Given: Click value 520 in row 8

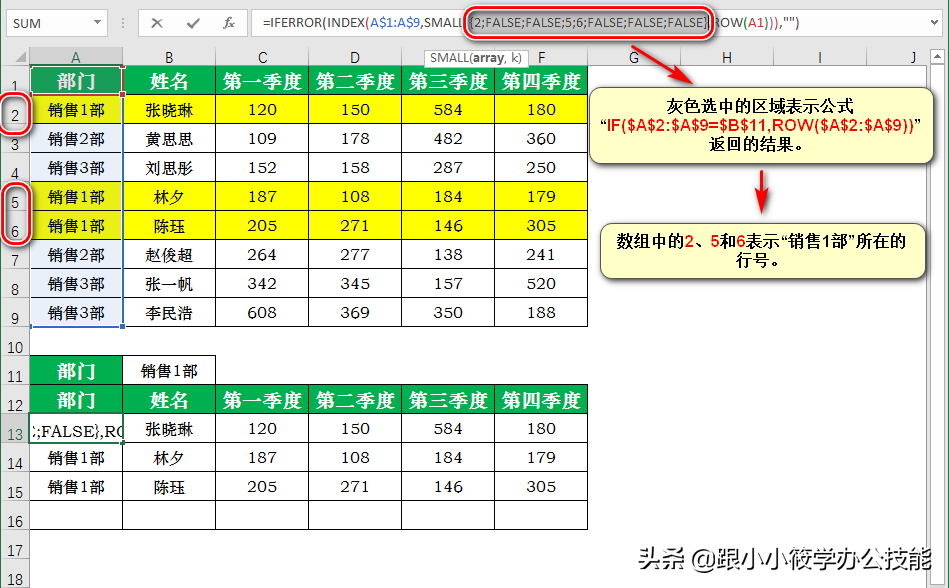Looking at the screenshot, I should click(x=541, y=284).
